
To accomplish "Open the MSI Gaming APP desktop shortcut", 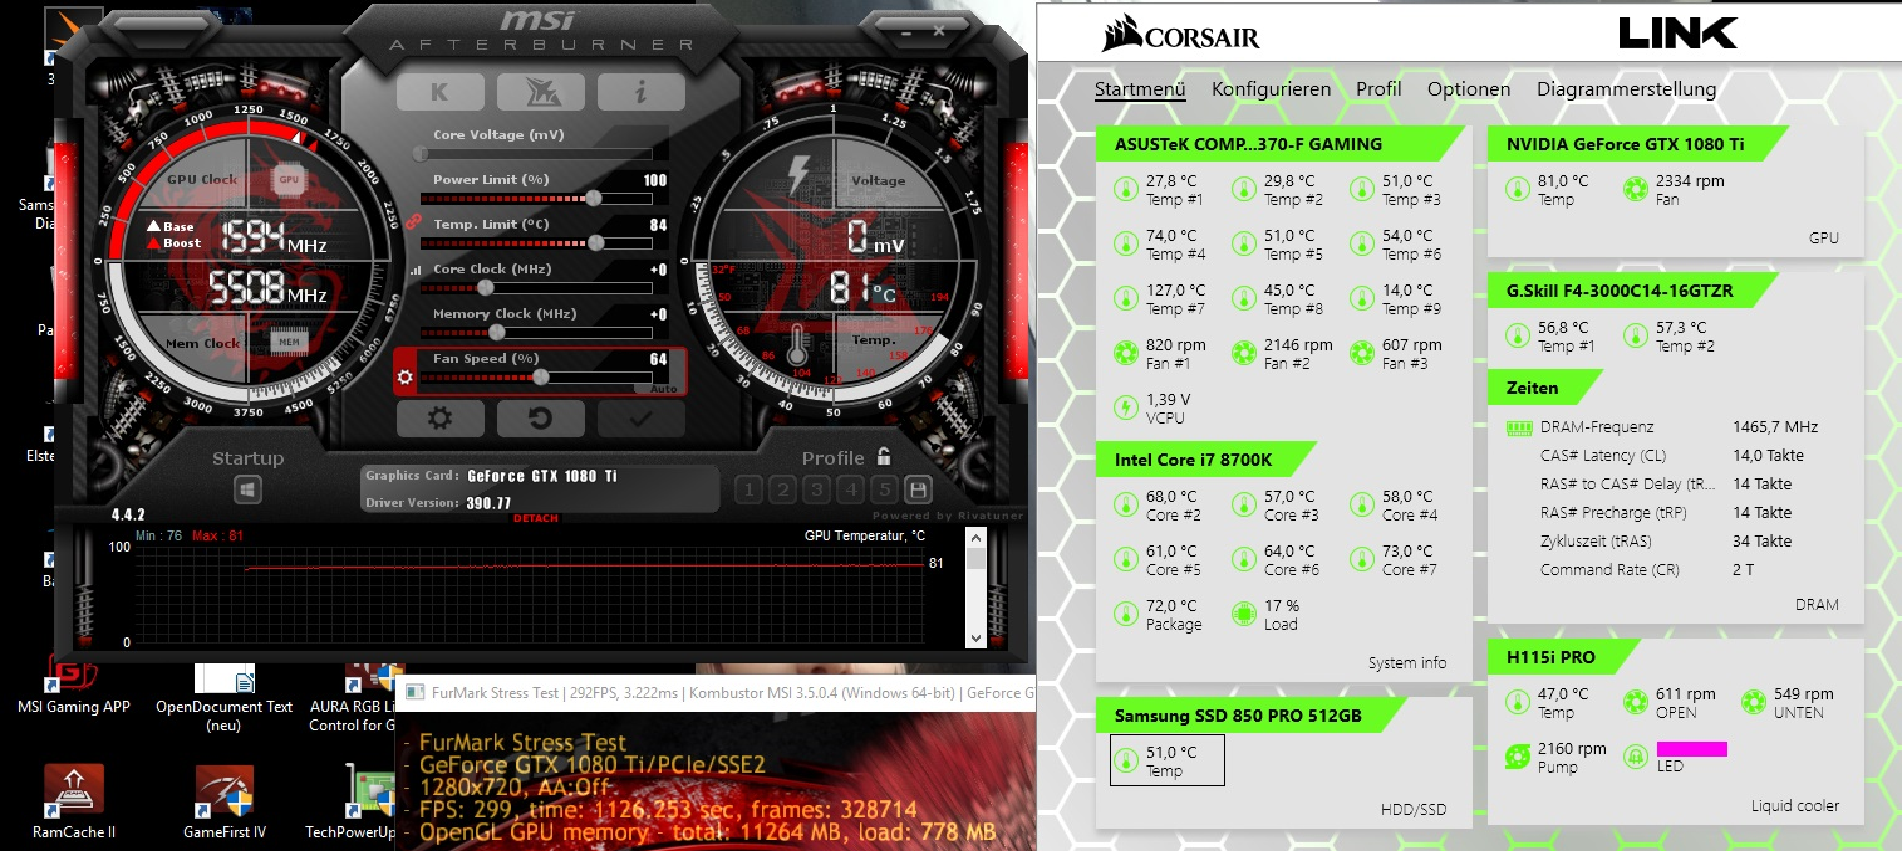I will point(74,686).
